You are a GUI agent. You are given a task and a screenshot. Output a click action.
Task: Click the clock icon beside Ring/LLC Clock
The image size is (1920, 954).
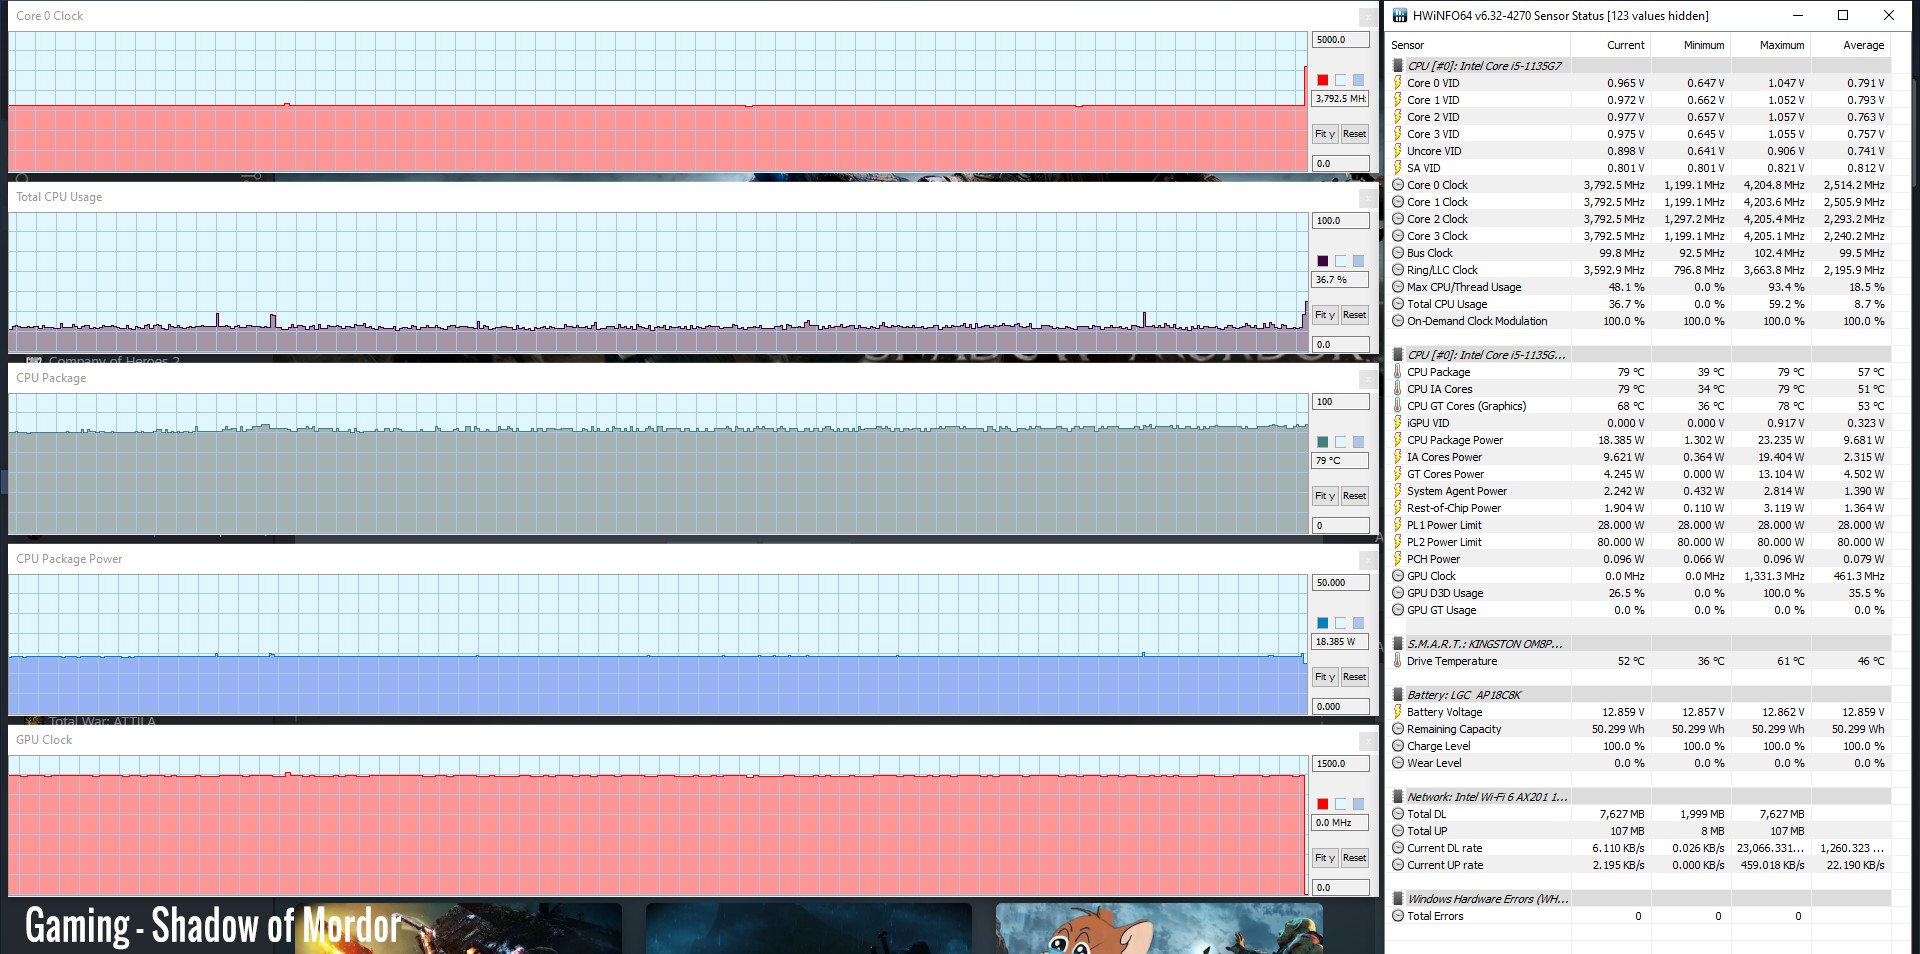click(x=1398, y=270)
